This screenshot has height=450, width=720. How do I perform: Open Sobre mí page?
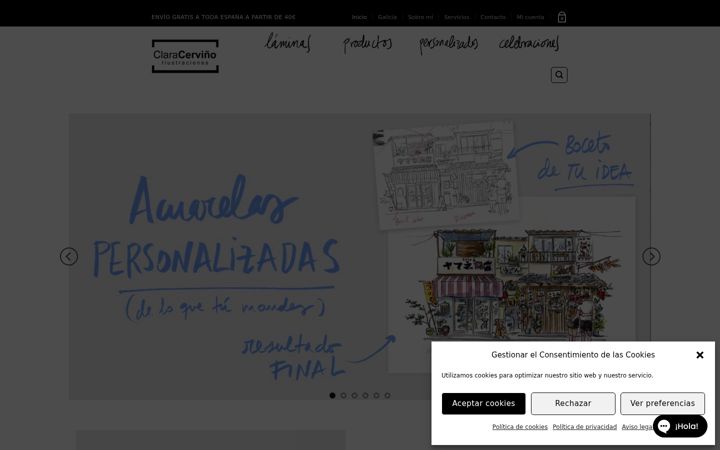420,17
